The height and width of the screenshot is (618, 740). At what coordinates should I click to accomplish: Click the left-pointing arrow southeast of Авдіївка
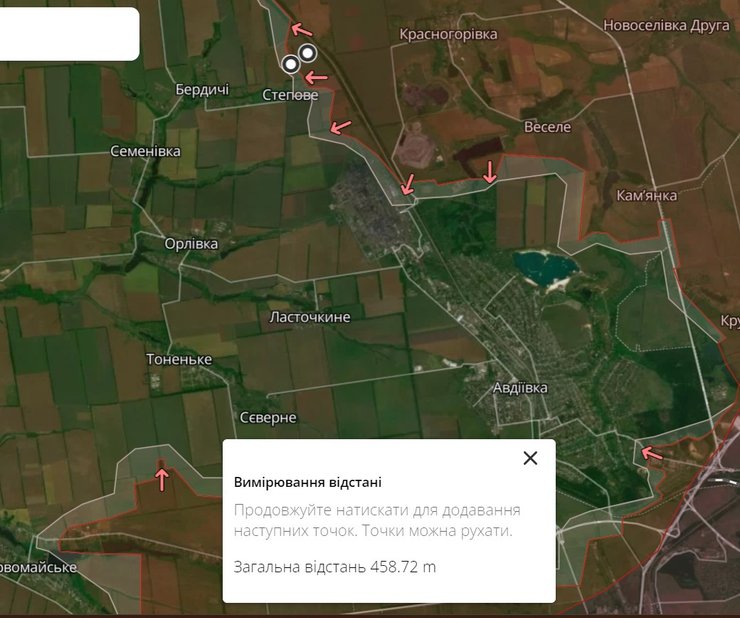pos(651,454)
